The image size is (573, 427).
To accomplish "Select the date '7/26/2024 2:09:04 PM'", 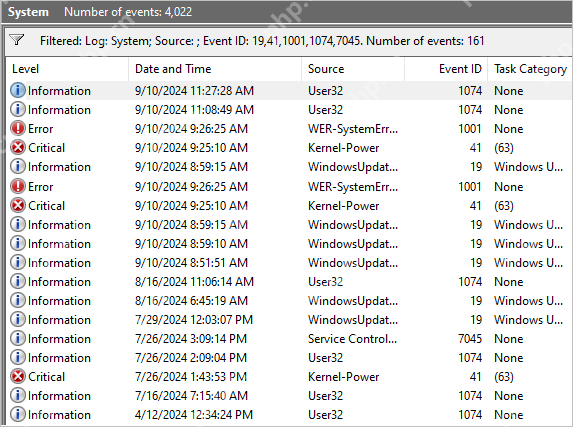I will [x=191, y=358].
